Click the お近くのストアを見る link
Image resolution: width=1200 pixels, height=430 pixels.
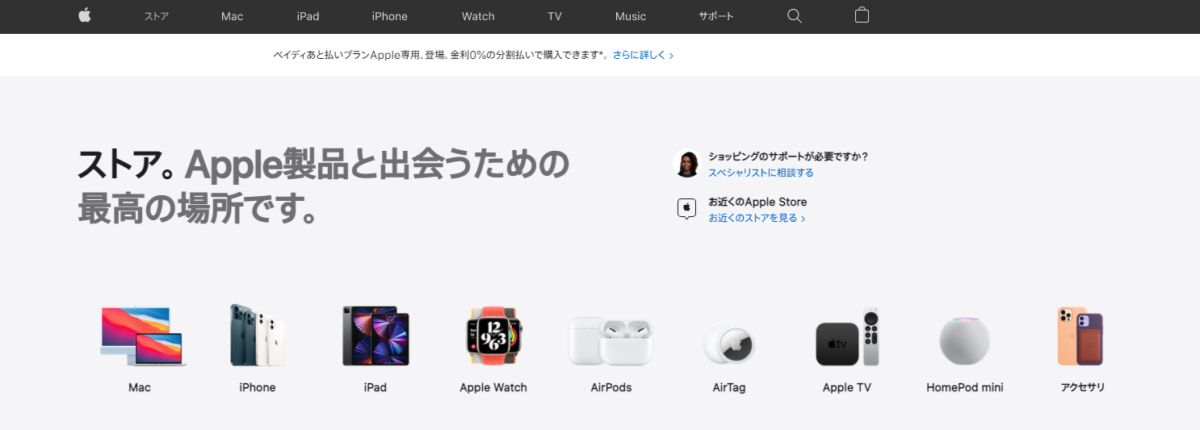pyautogui.click(x=757, y=217)
